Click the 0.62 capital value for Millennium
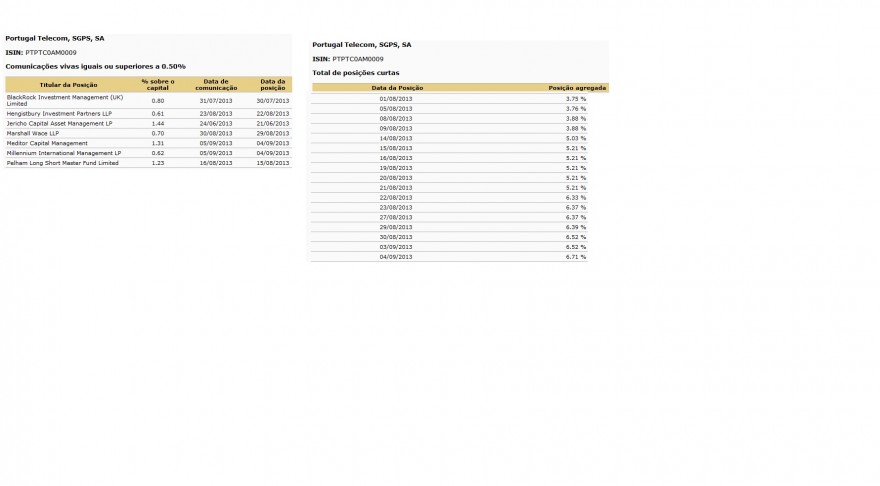 click(x=158, y=153)
